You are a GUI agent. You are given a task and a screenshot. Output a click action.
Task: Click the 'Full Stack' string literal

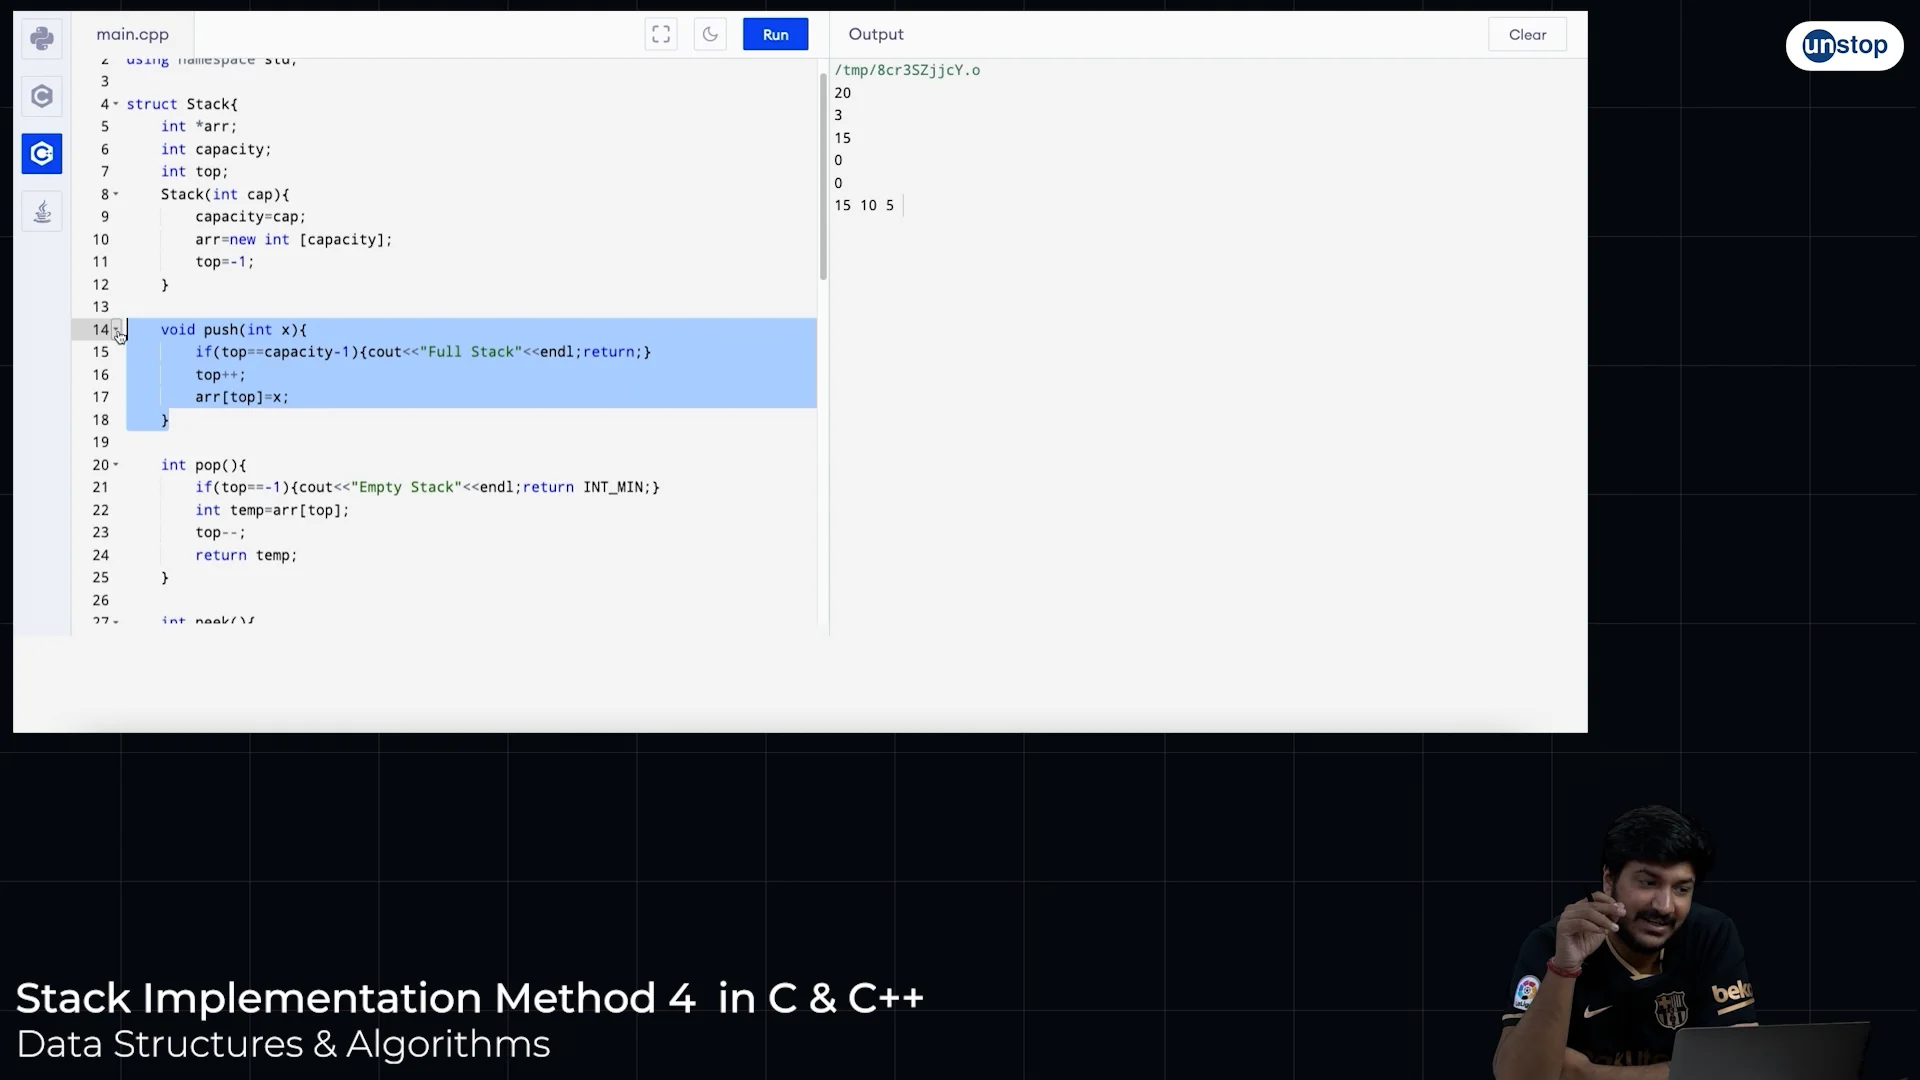coord(470,352)
